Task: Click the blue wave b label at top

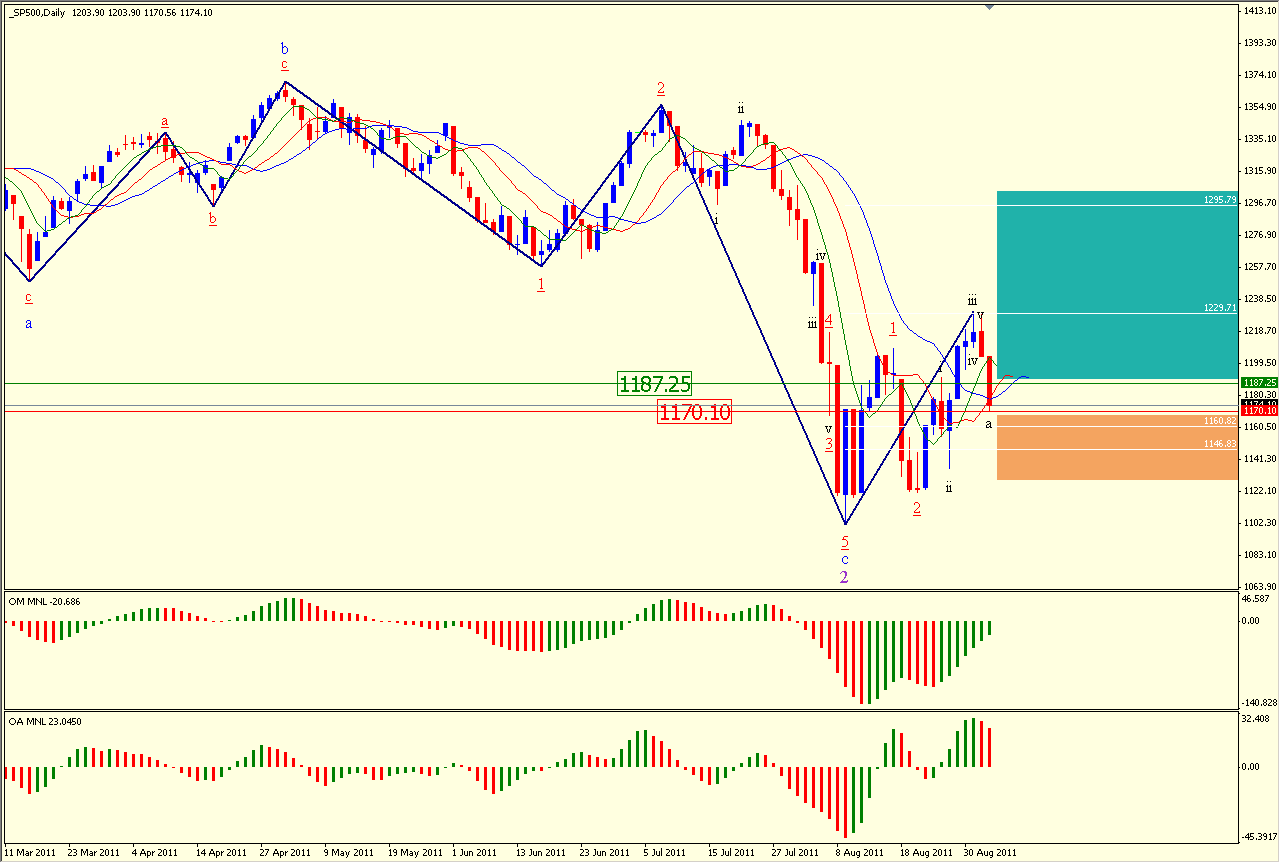Action: tap(285, 48)
